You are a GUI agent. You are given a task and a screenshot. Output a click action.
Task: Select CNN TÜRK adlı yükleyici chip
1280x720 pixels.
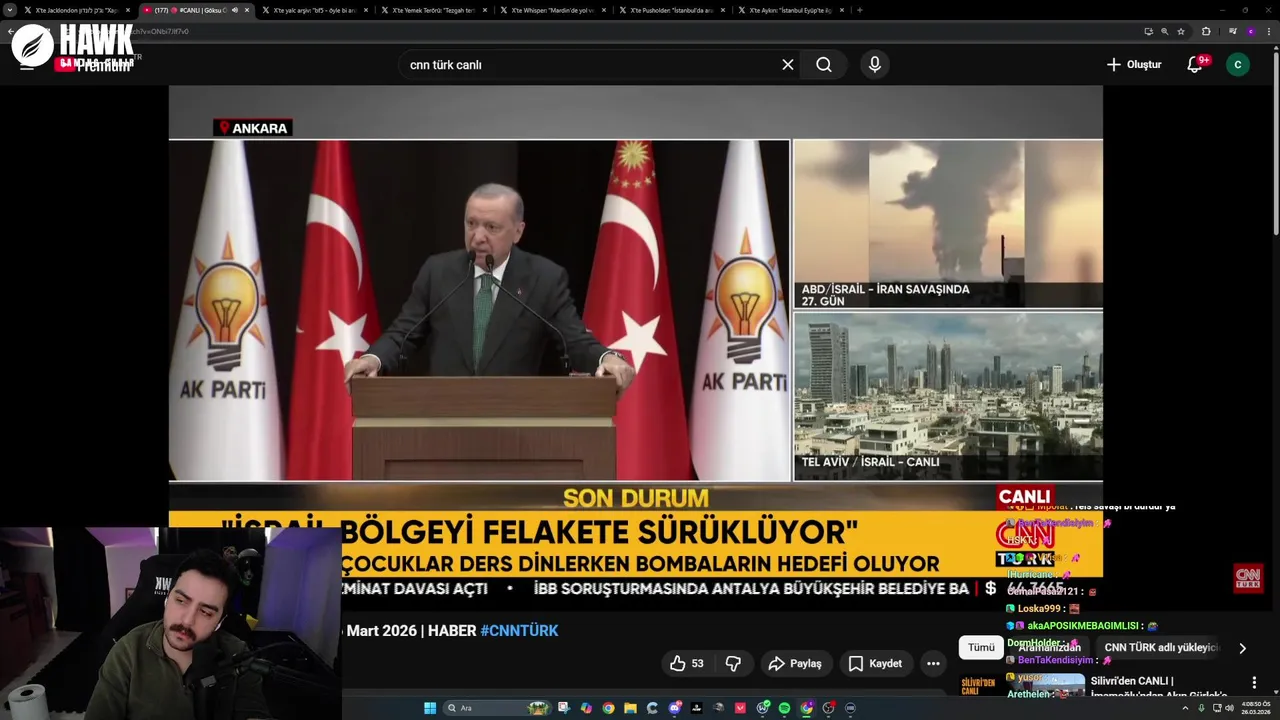(x=1162, y=647)
